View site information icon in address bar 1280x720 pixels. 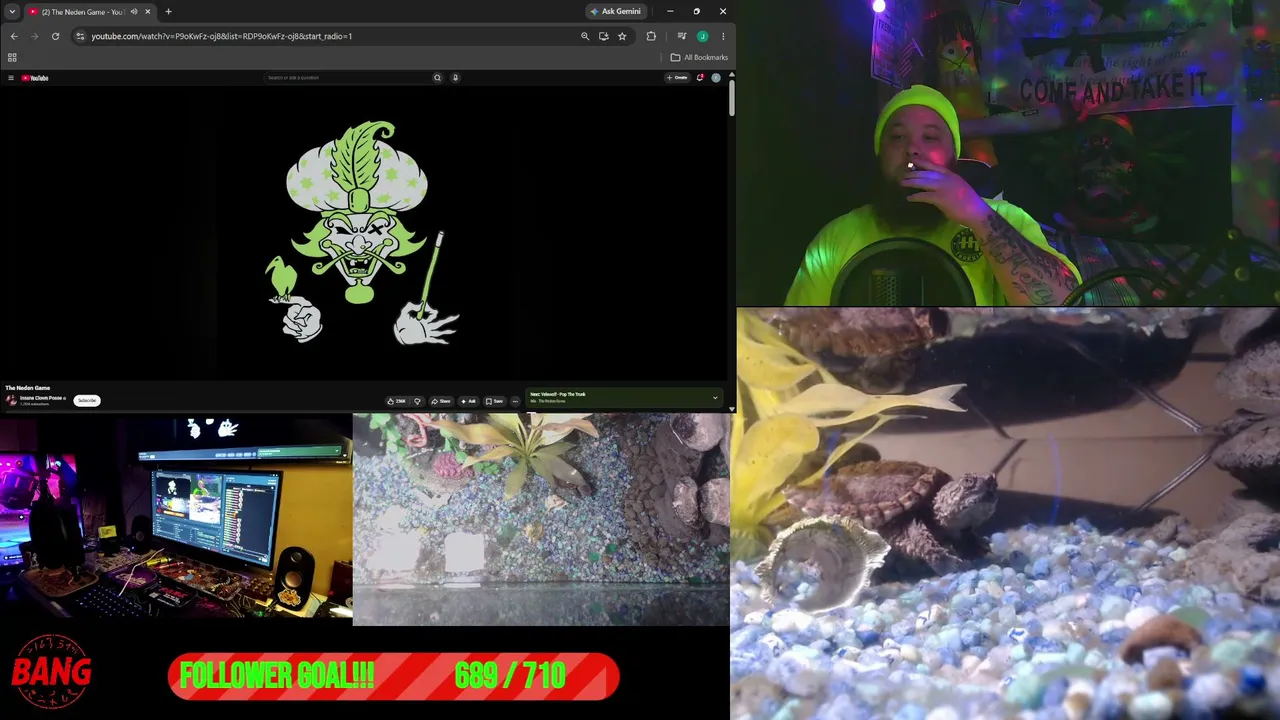pyautogui.click(x=80, y=36)
